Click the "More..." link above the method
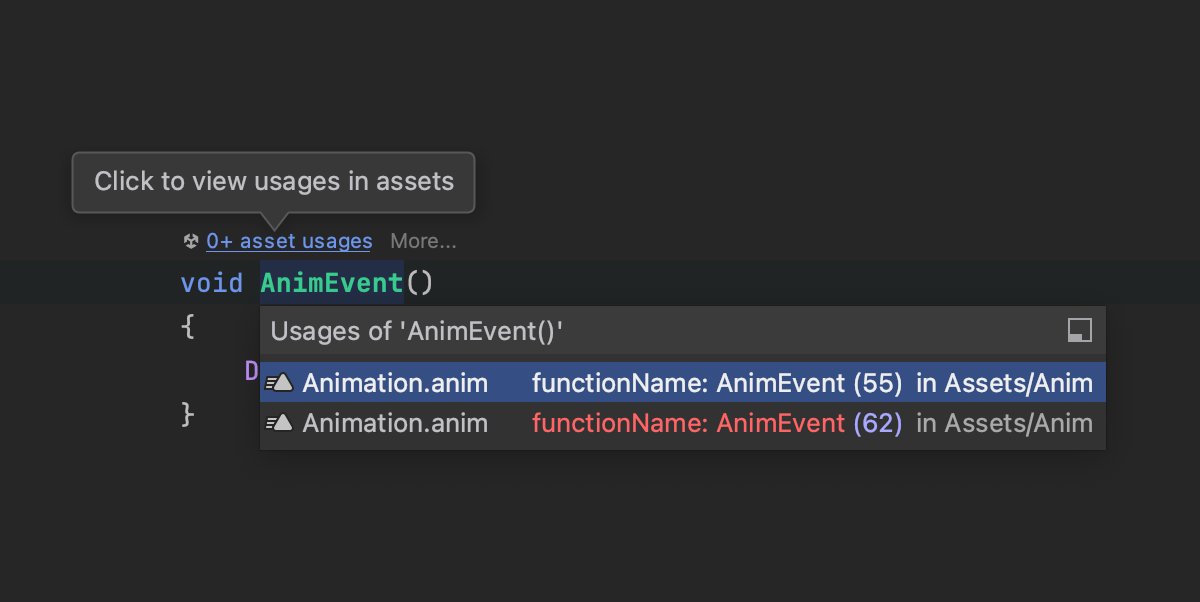1200x602 pixels. point(423,241)
